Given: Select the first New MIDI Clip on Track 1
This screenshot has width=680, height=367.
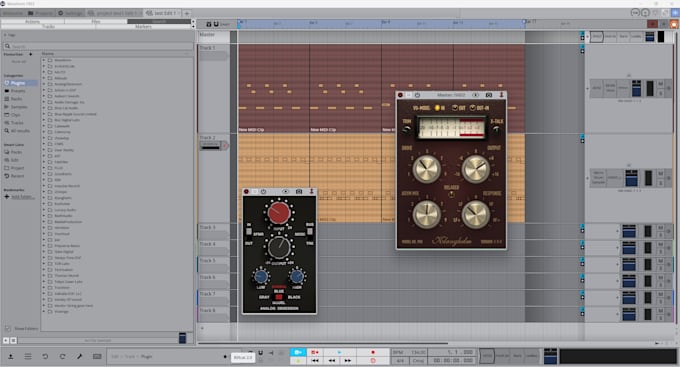Looking at the screenshot, I should click(x=274, y=88).
